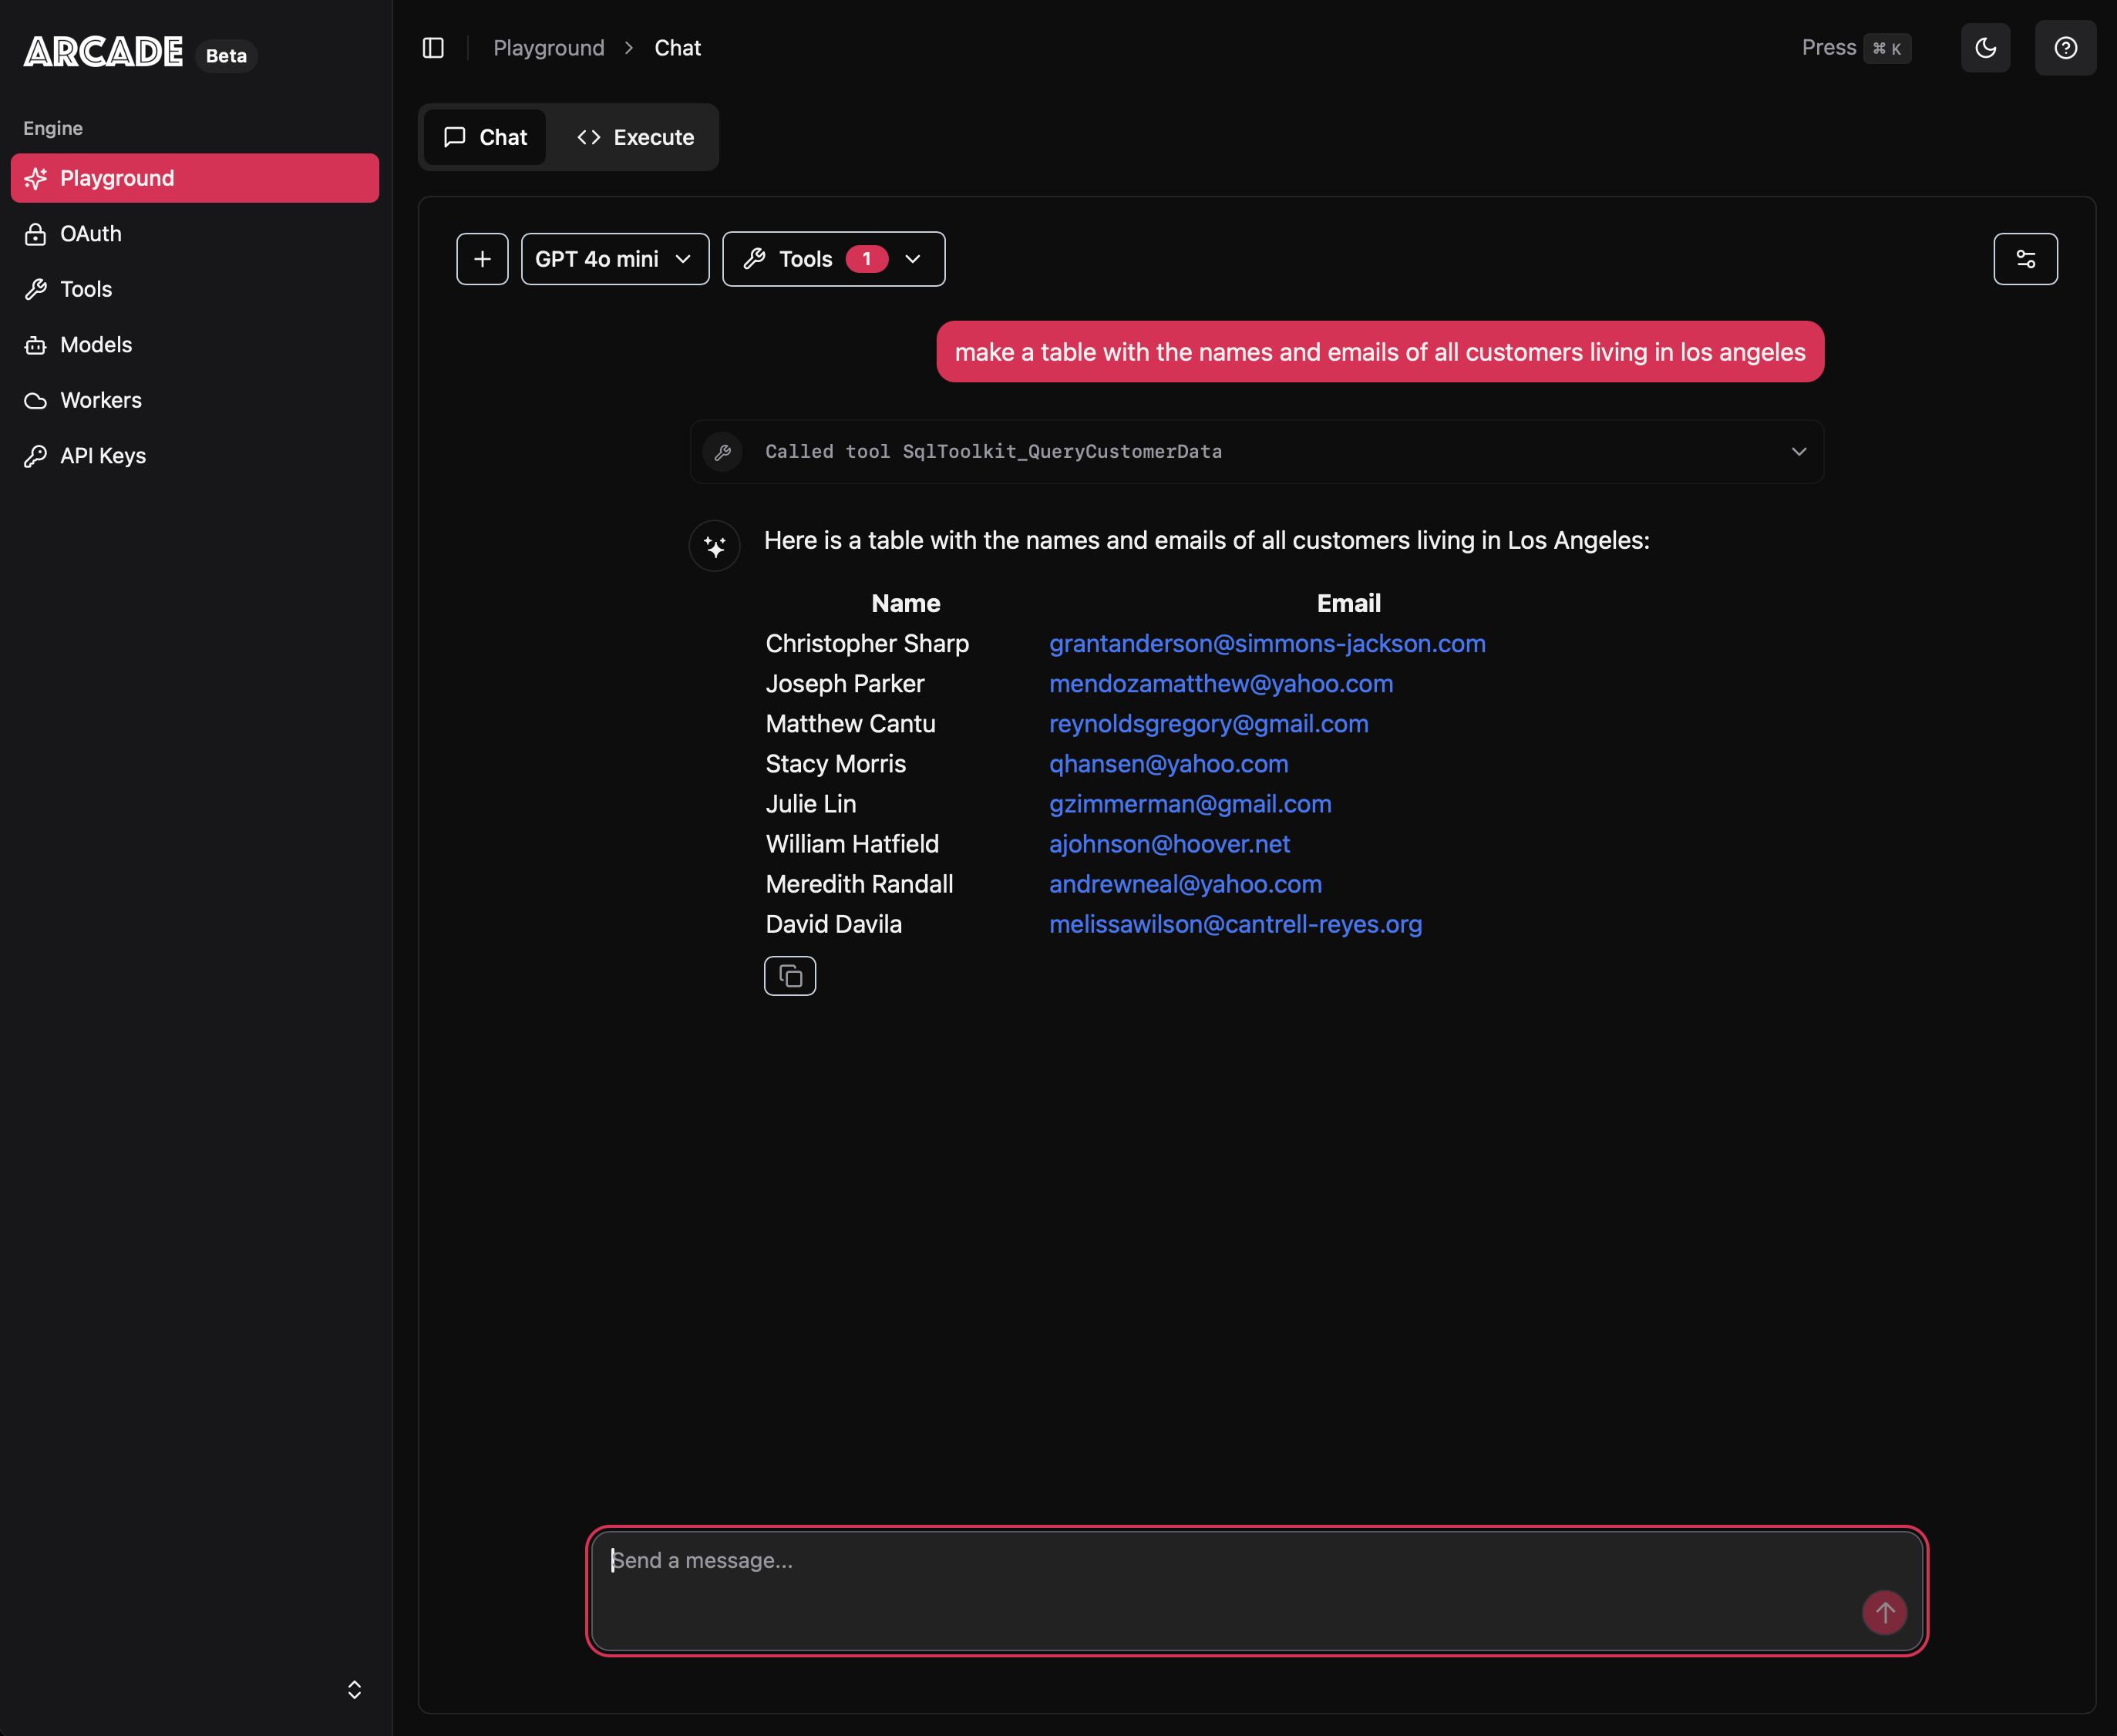Open Models in the sidebar
This screenshot has width=2117, height=1736.
(x=195, y=345)
